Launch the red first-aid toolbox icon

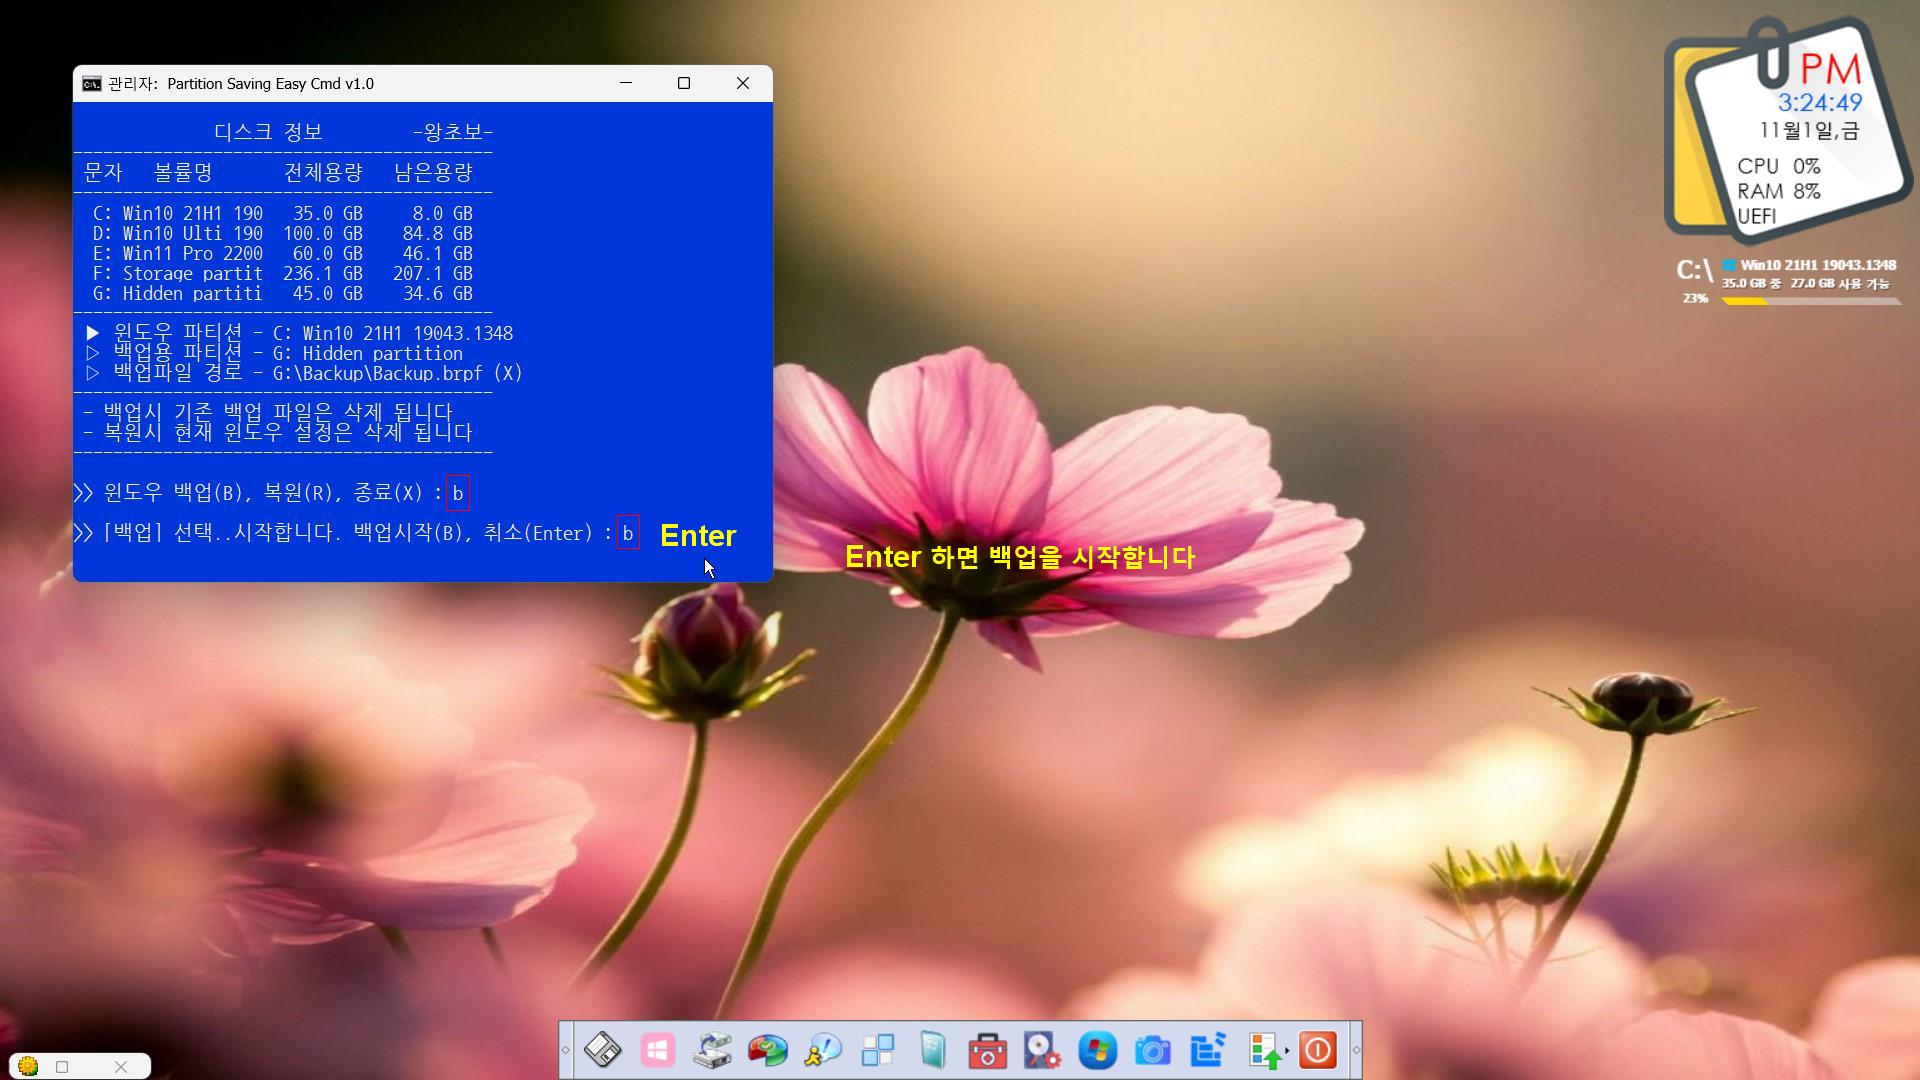point(988,1050)
